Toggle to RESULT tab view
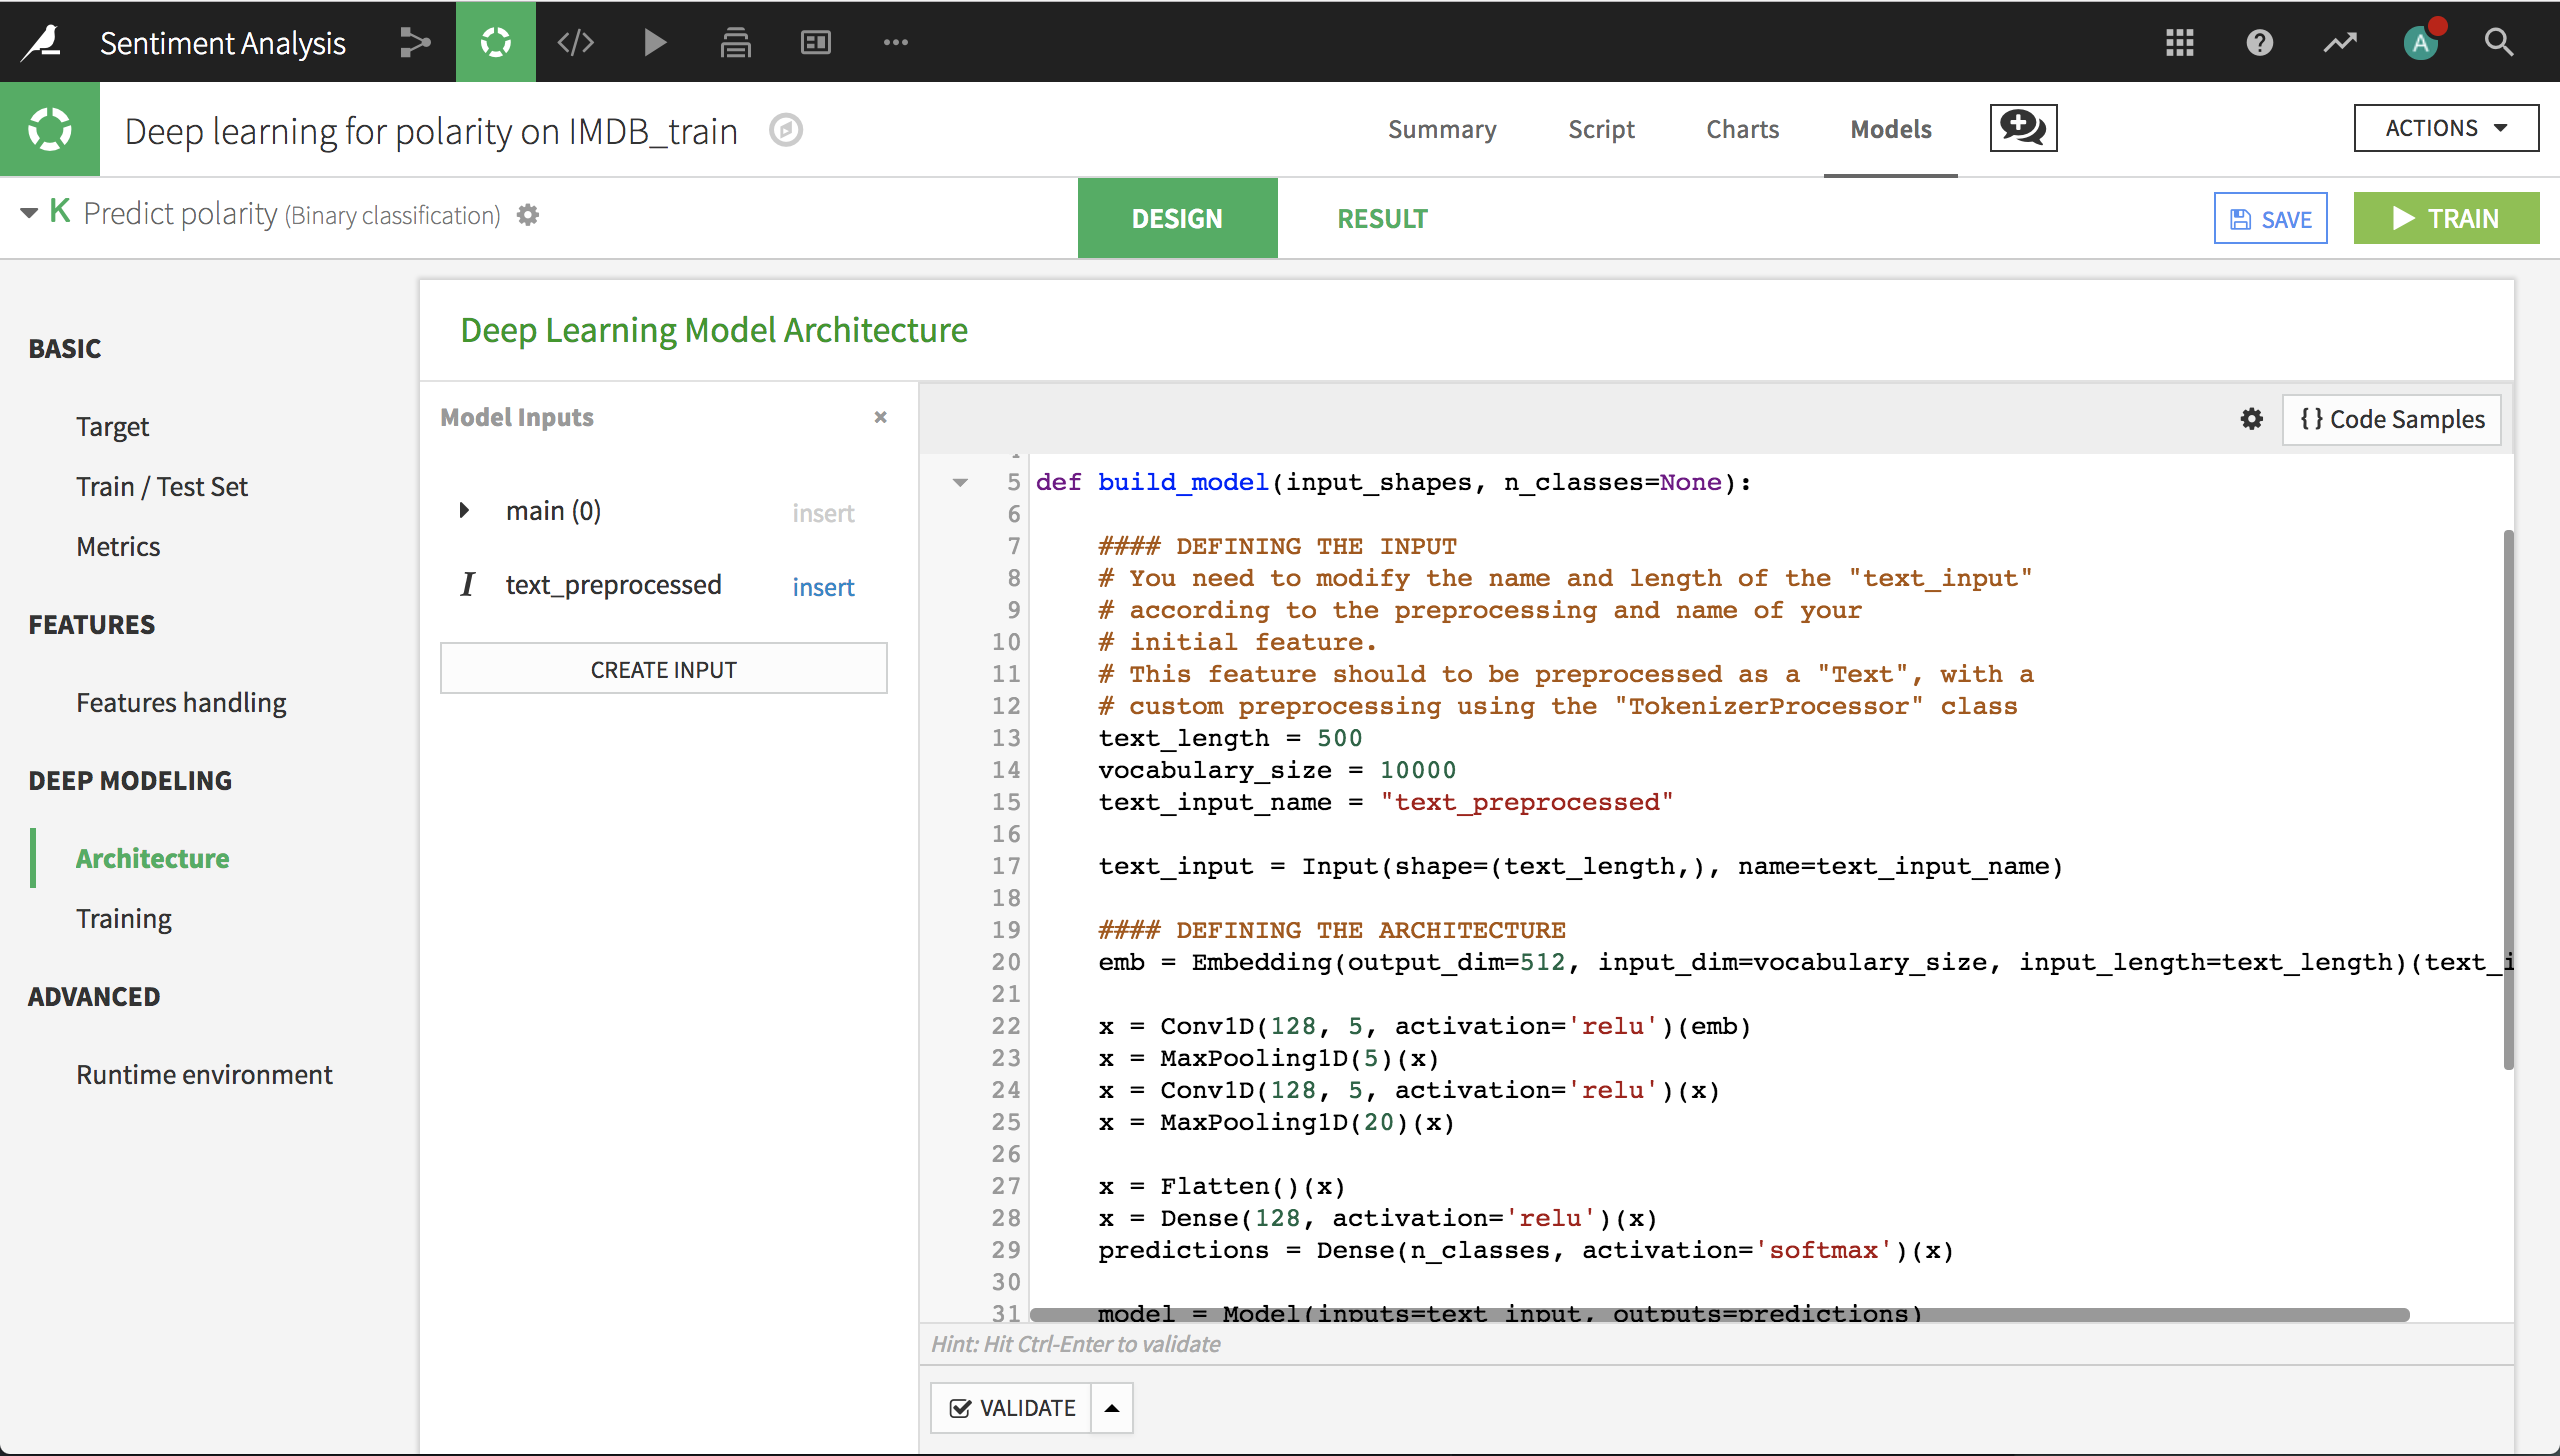Screen dimensions: 2560x1456 coord(1382,218)
